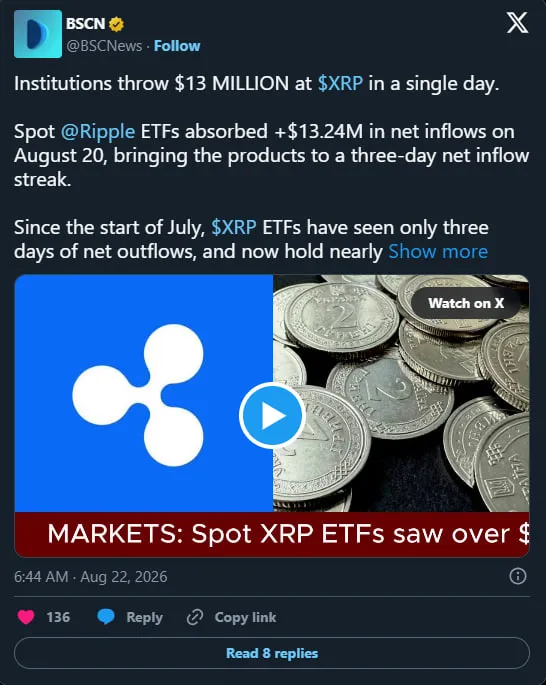Click the gold verified badge
The width and height of the screenshot is (546, 685).
point(116,24)
